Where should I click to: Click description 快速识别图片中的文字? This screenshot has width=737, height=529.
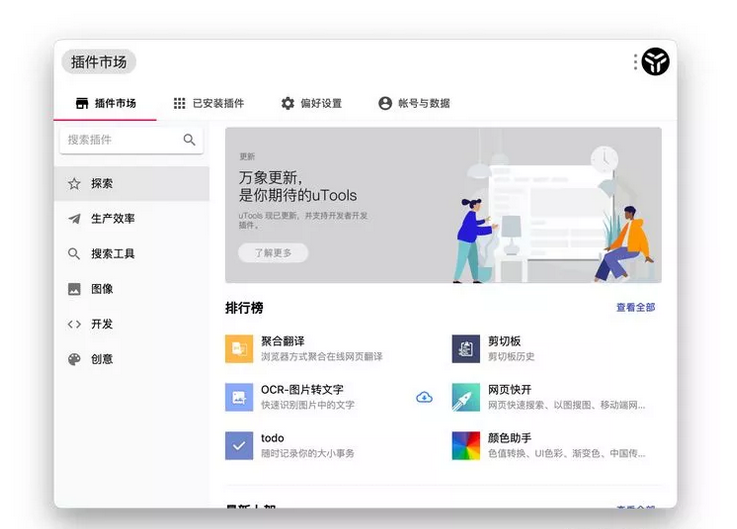(307, 405)
